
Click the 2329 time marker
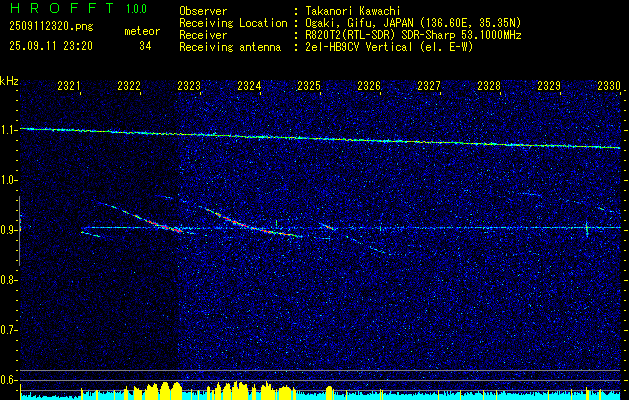(549, 86)
